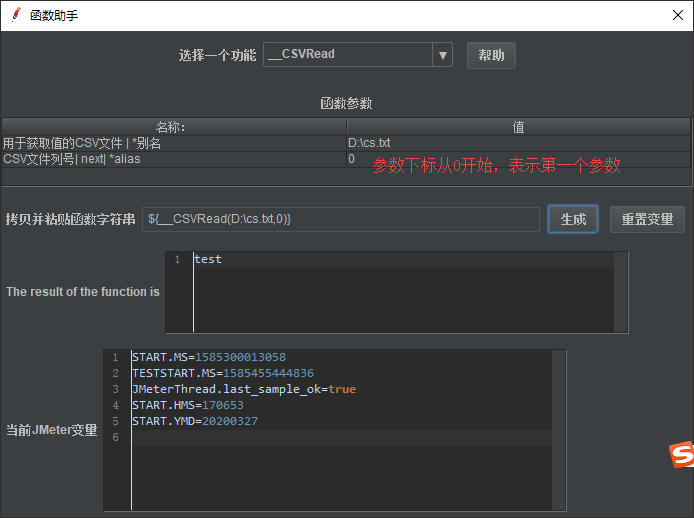Click the 值 column header
Viewport: 694px width, 518px height.
(x=519, y=127)
